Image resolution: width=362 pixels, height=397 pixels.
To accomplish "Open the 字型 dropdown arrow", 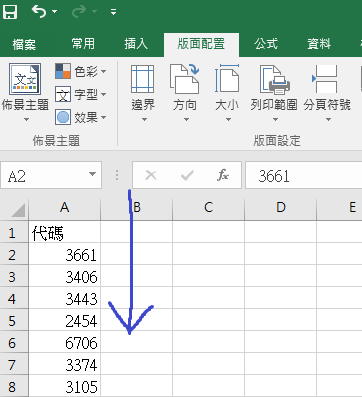I will (103, 95).
